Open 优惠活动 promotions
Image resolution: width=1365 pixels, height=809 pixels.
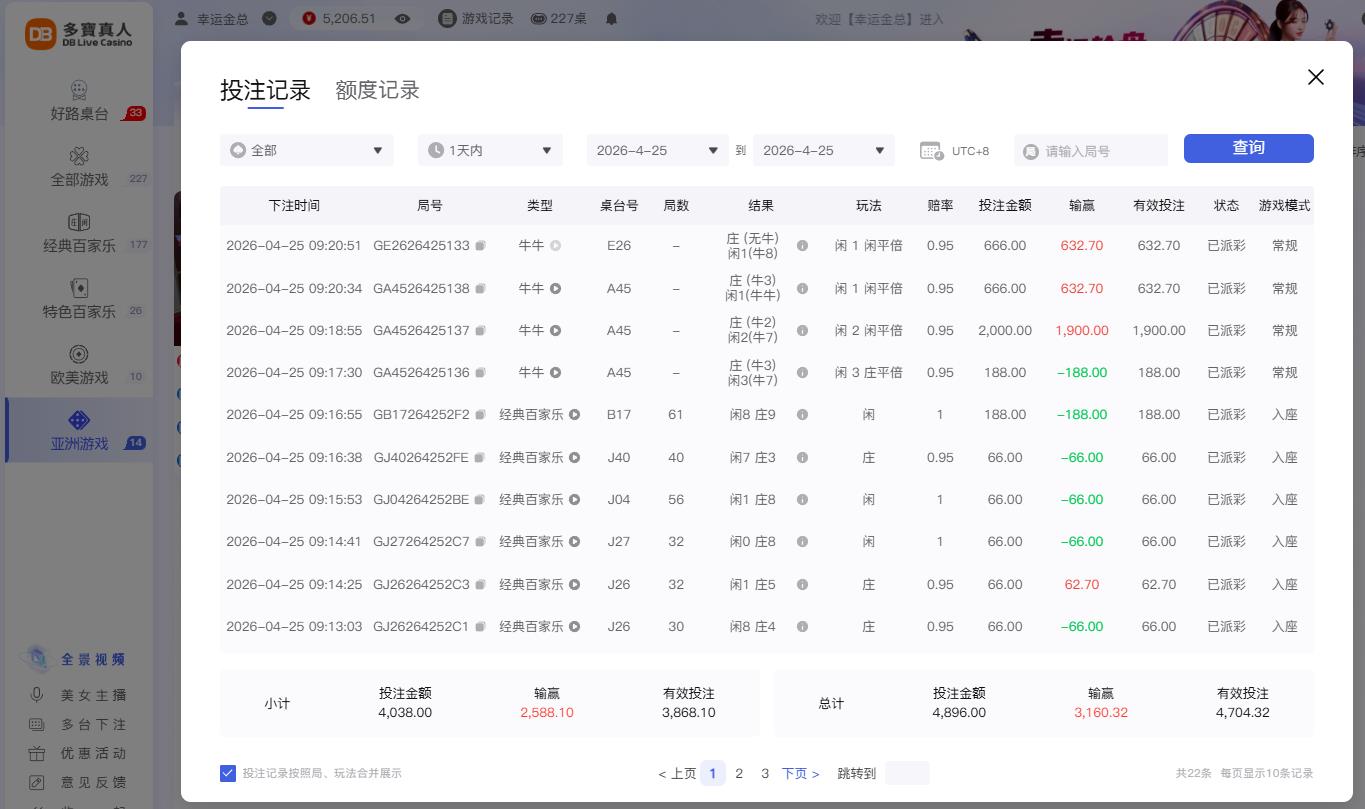[78, 753]
